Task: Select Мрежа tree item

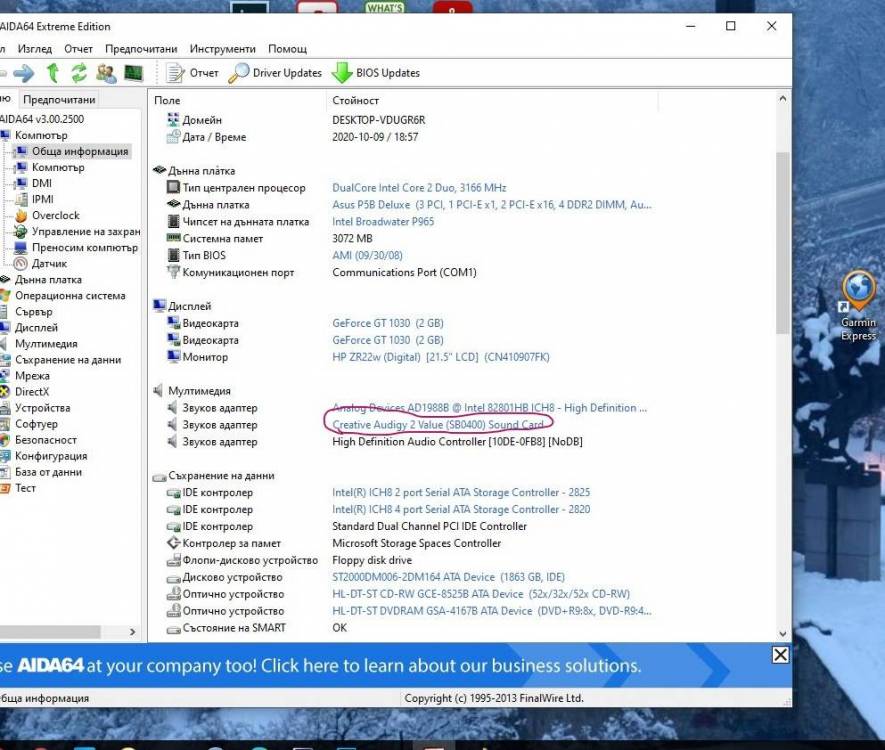Action: 32,376
